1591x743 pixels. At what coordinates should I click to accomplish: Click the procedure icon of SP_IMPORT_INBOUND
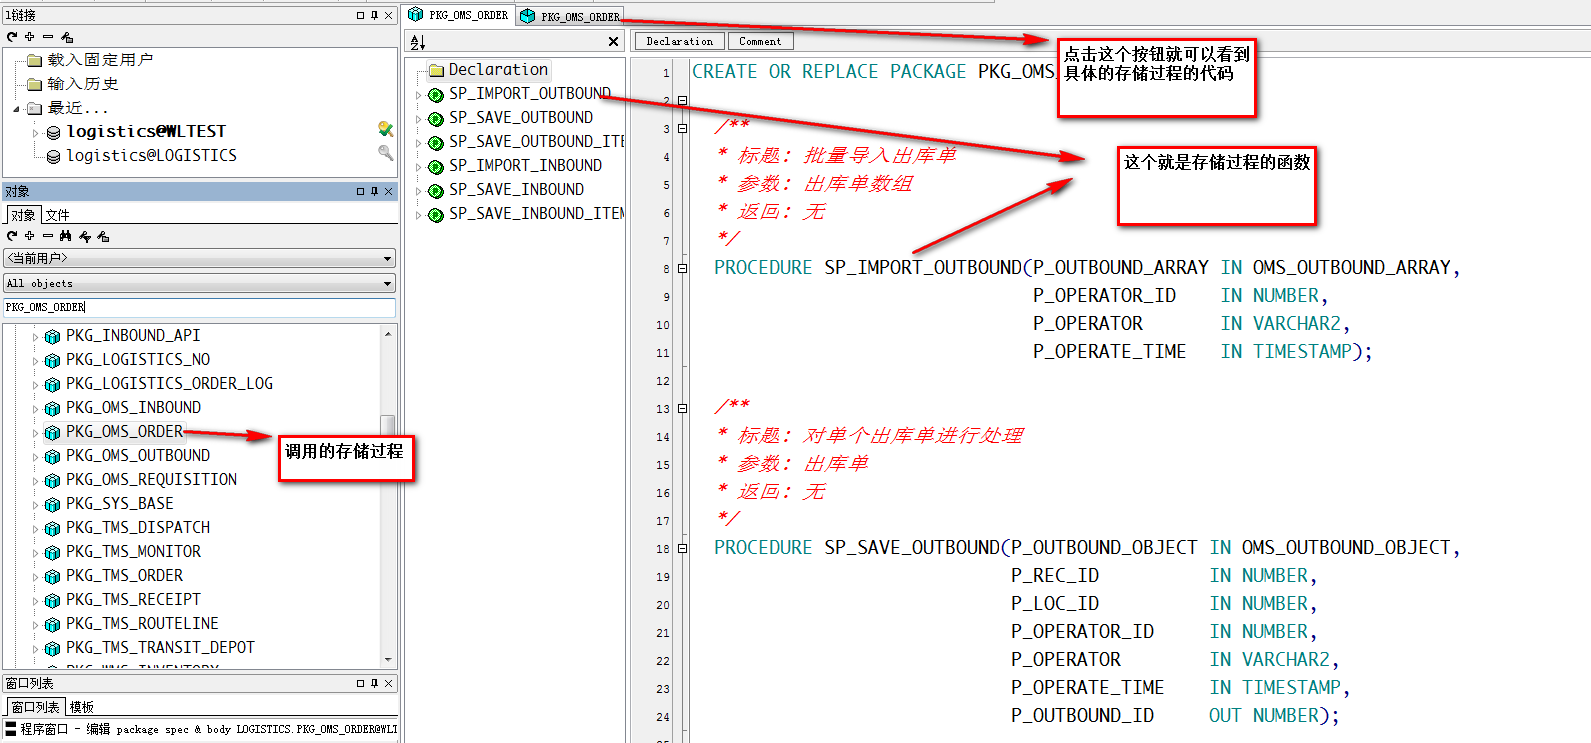pos(436,167)
